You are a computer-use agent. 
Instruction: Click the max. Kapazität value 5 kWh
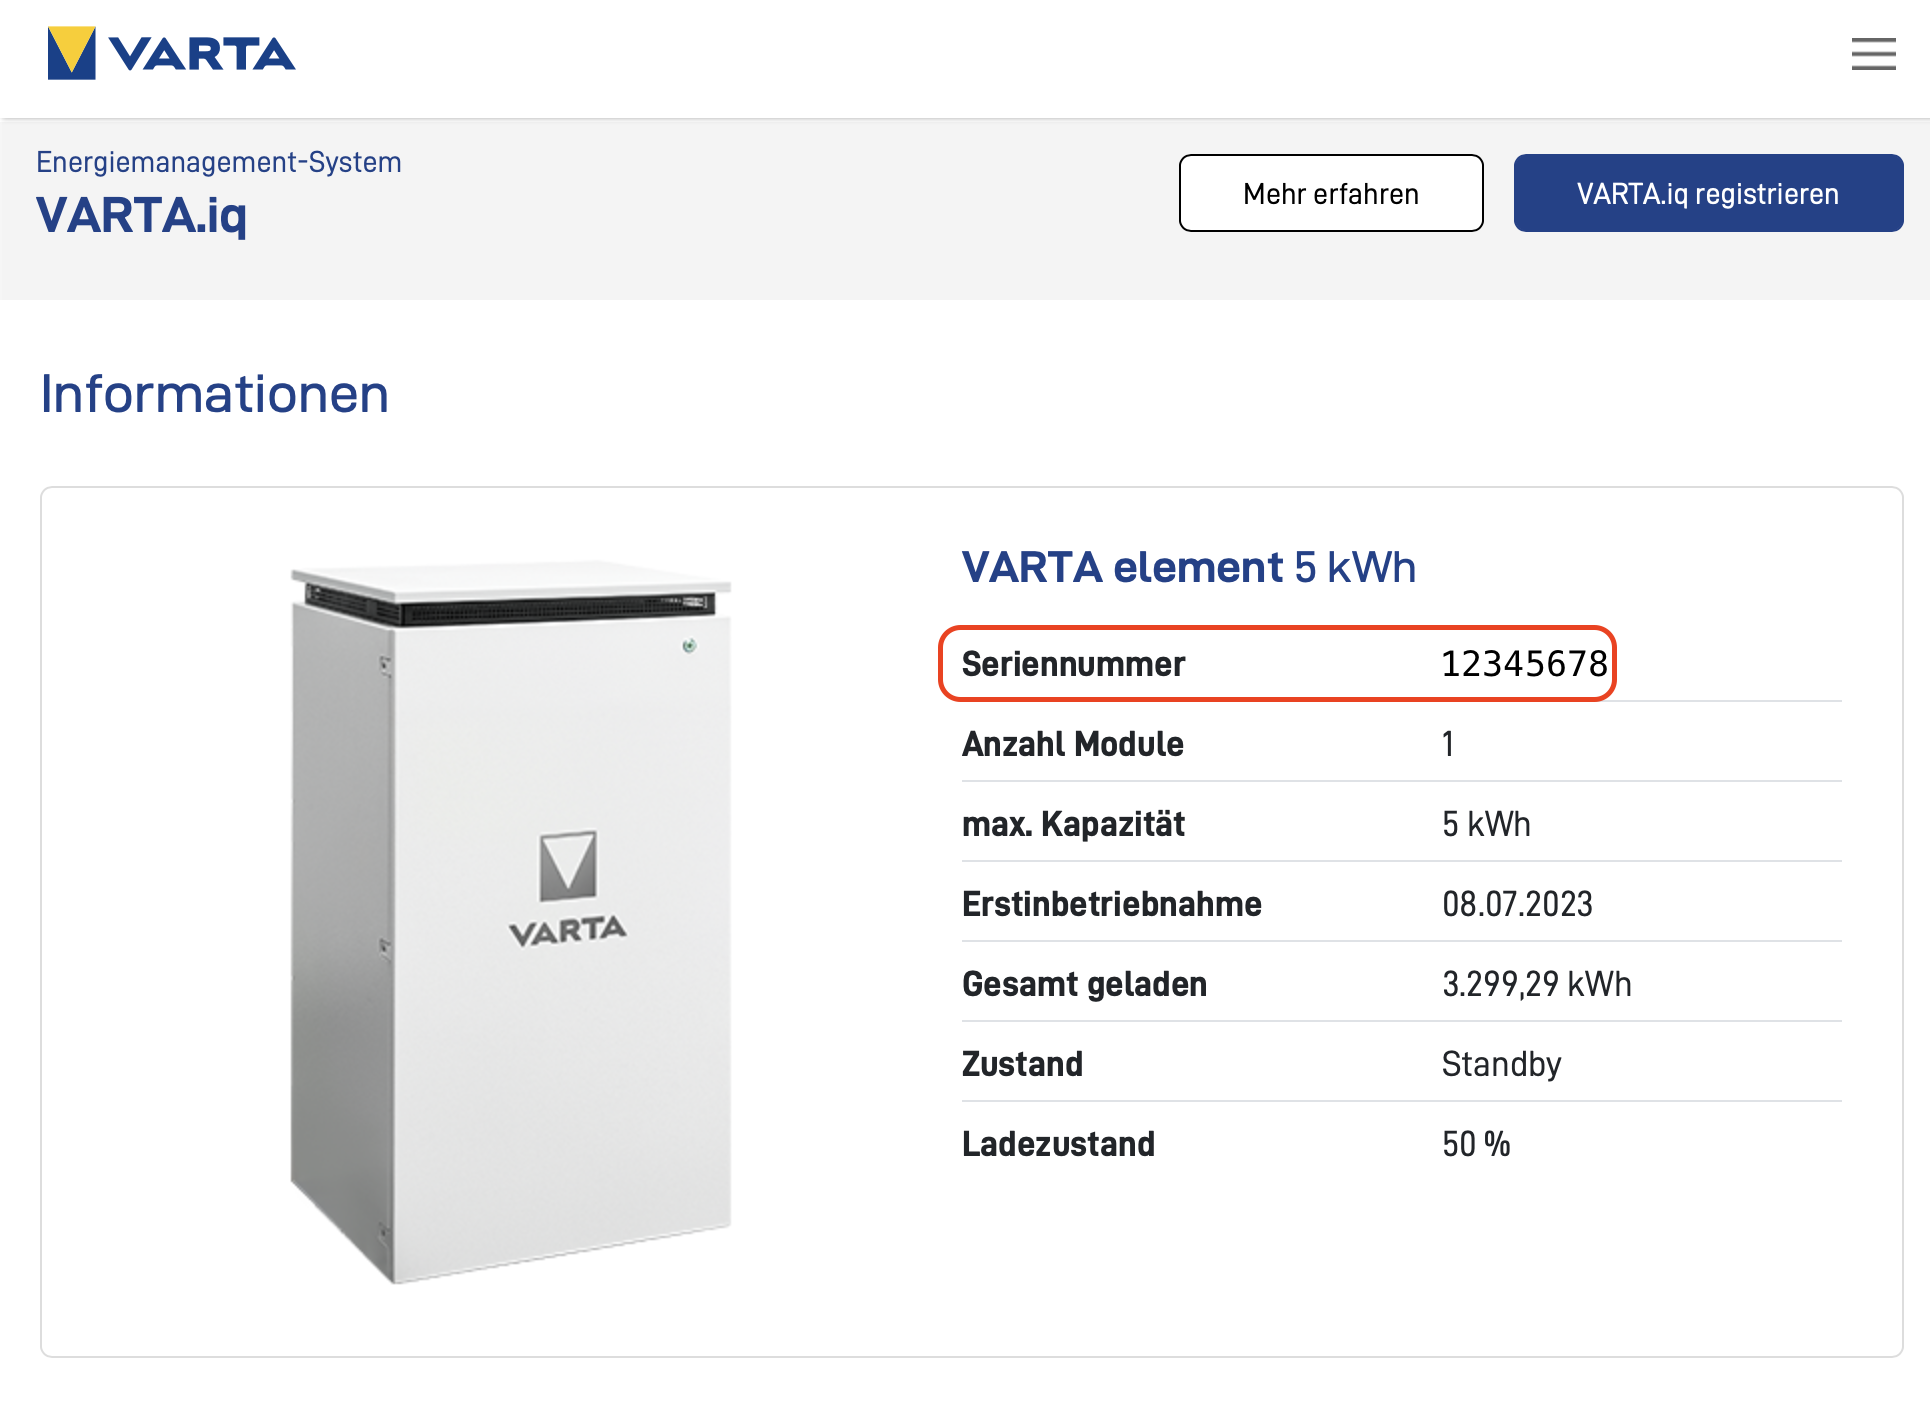(x=1486, y=824)
